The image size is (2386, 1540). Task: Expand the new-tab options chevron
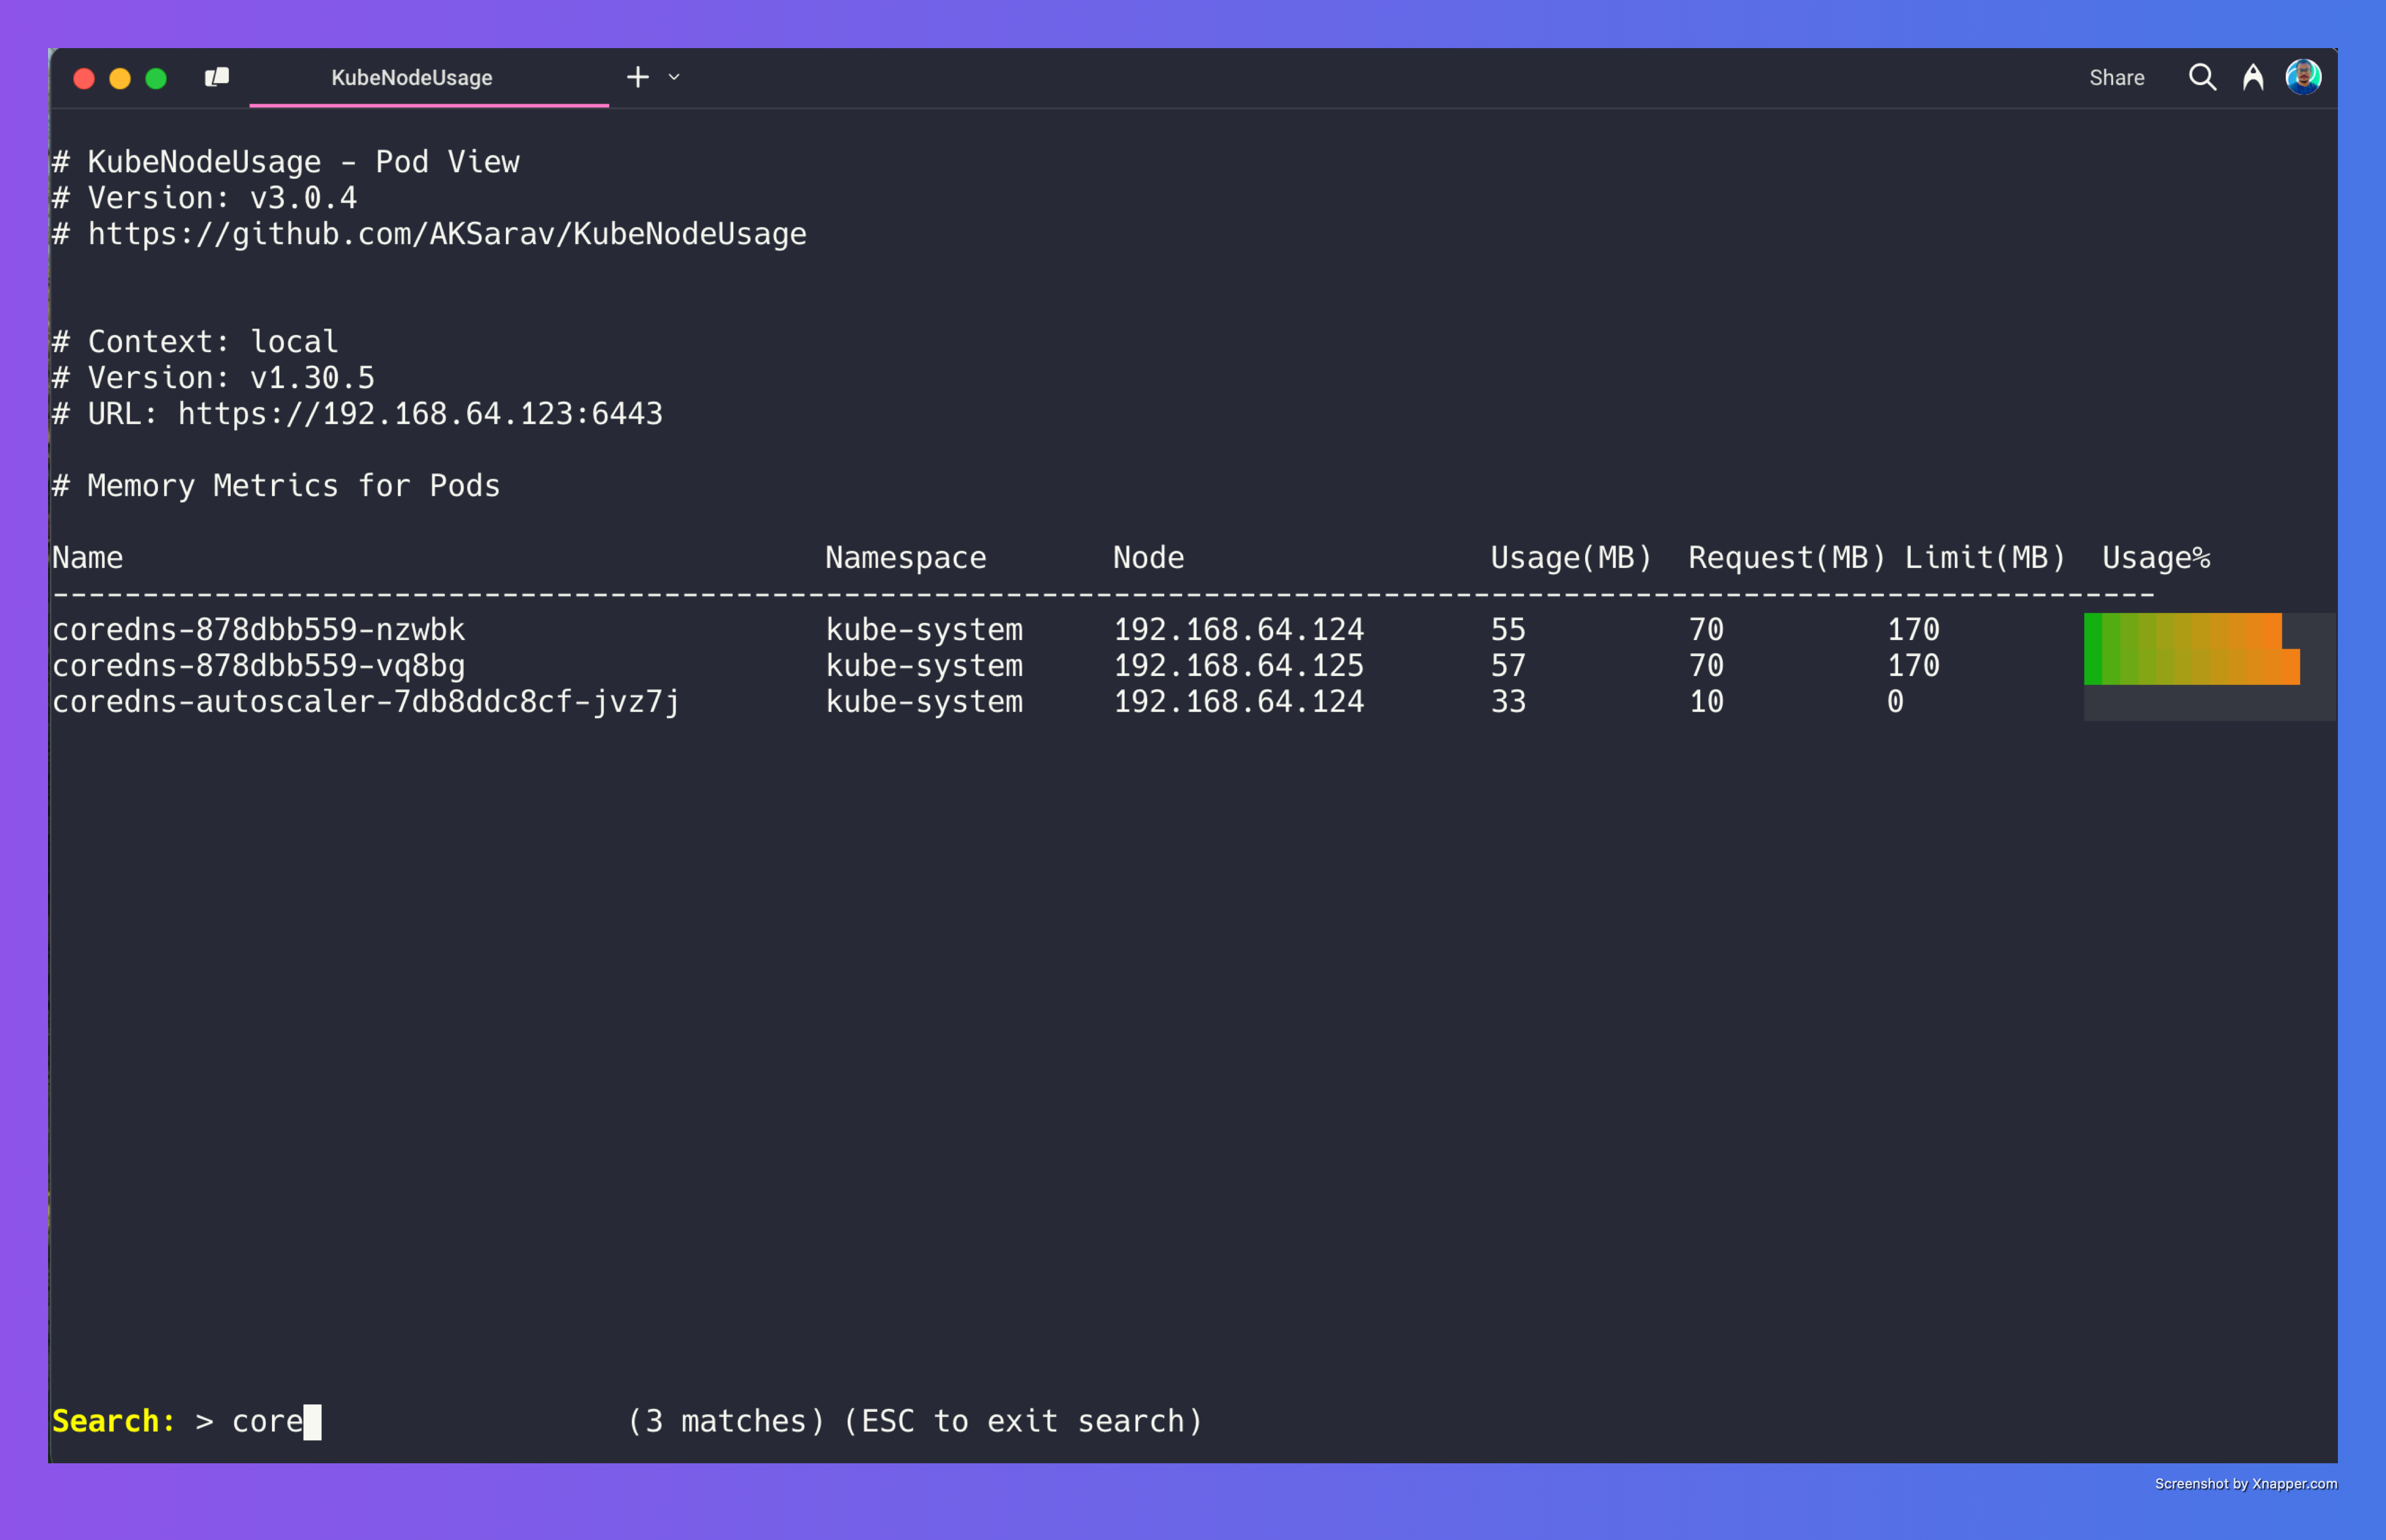pos(674,77)
